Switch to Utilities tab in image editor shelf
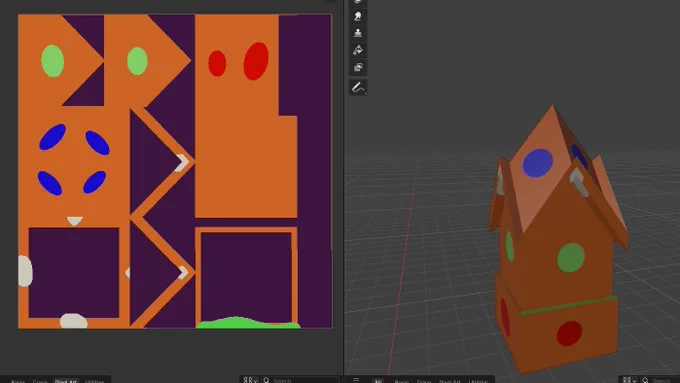This screenshot has width=680, height=383. tap(95, 381)
